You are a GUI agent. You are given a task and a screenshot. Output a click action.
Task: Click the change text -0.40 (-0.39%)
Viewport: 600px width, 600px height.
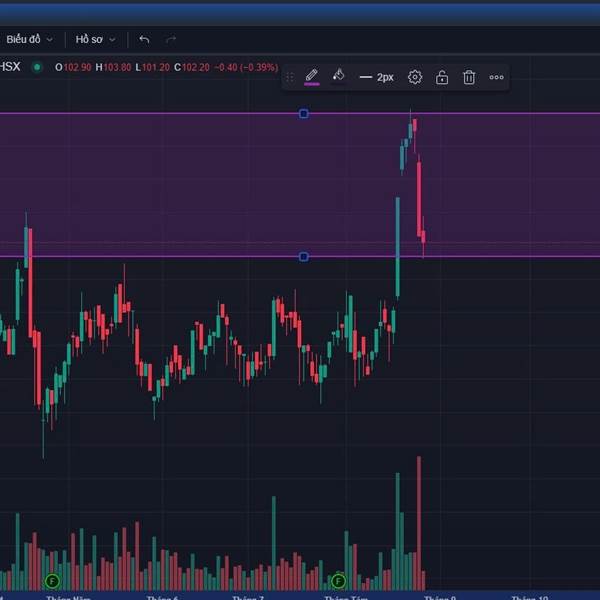(246, 67)
